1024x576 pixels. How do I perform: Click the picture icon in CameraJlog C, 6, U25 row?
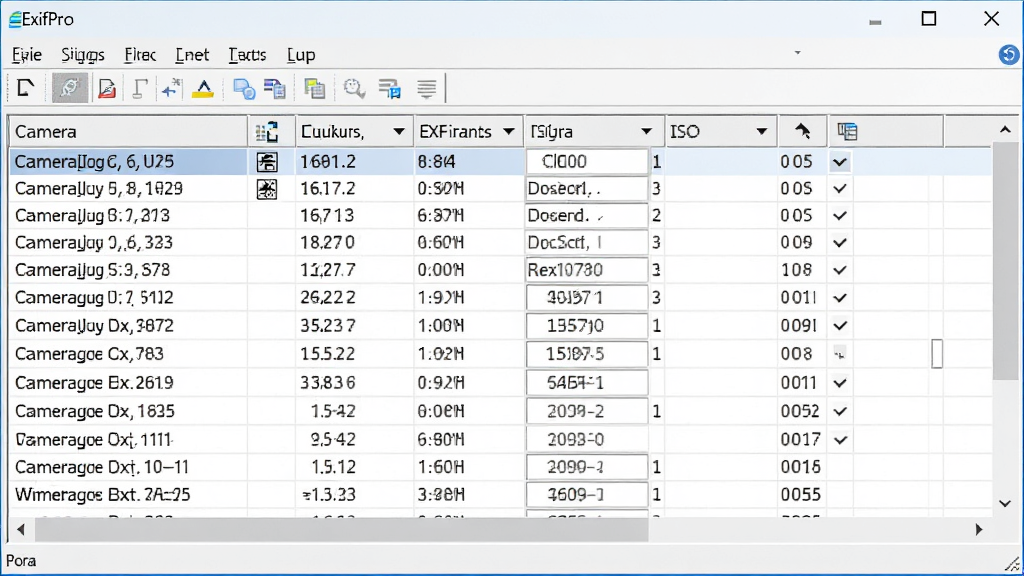click(x=266, y=161)
